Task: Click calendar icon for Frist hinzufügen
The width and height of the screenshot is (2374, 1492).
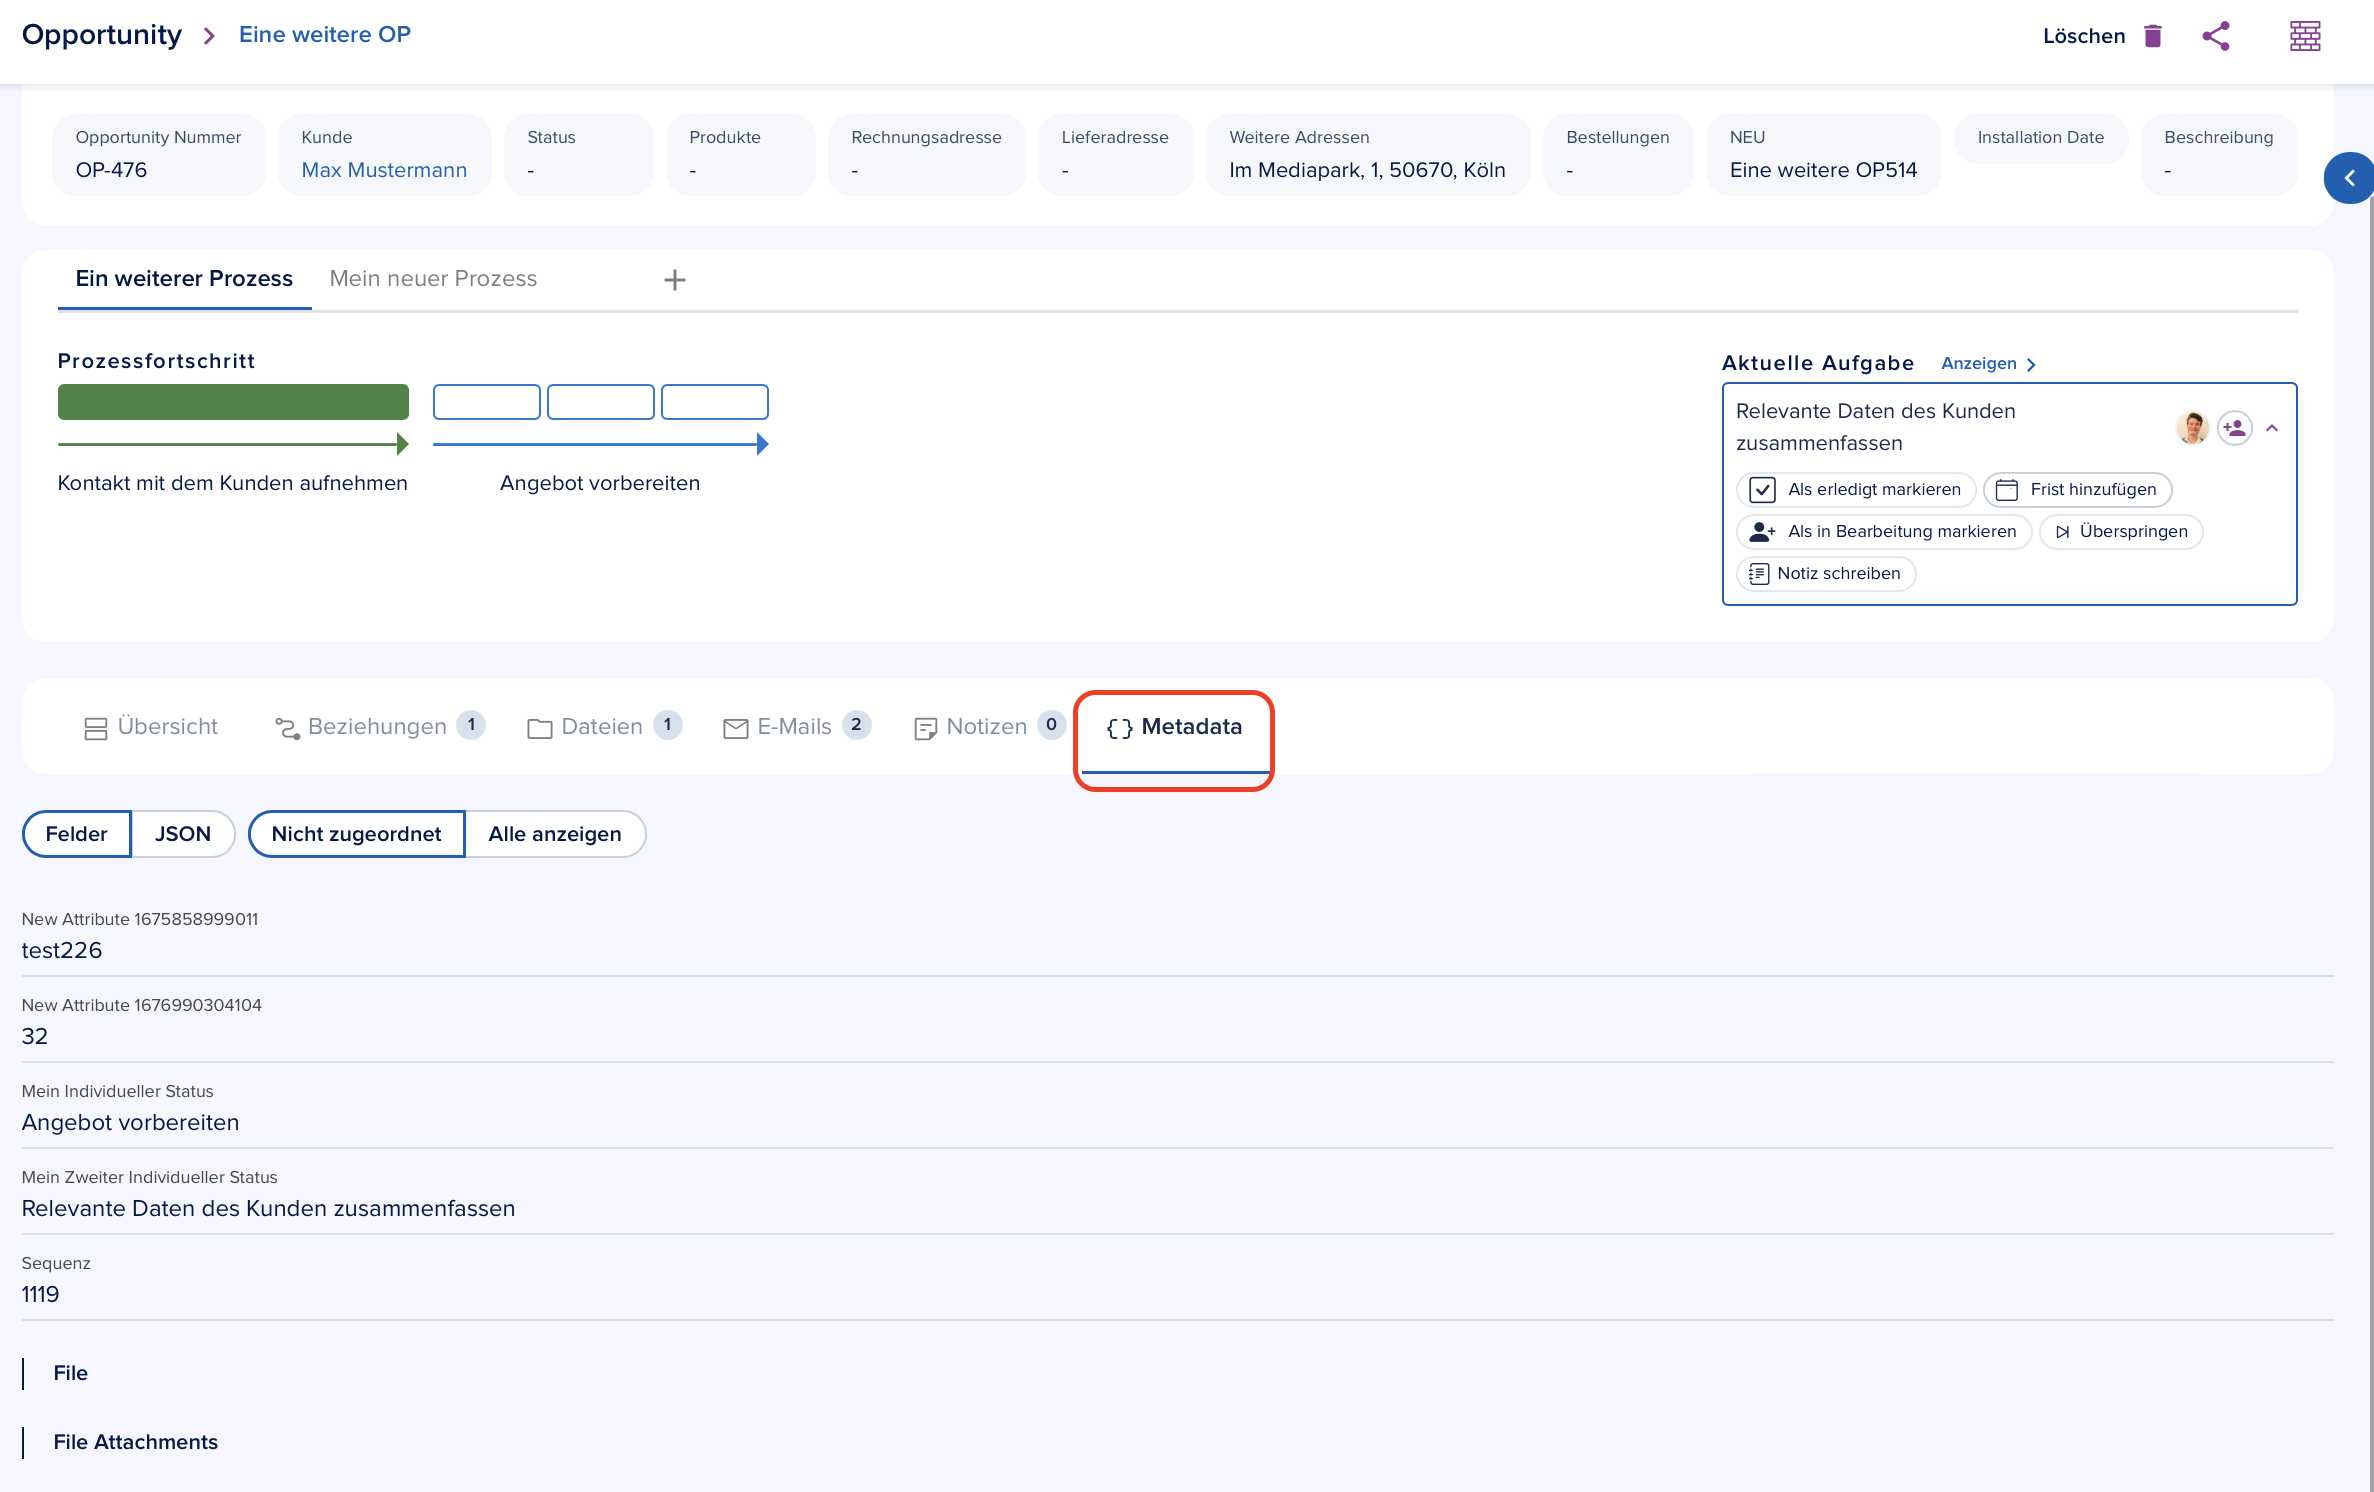Action: pos(2006,490)
